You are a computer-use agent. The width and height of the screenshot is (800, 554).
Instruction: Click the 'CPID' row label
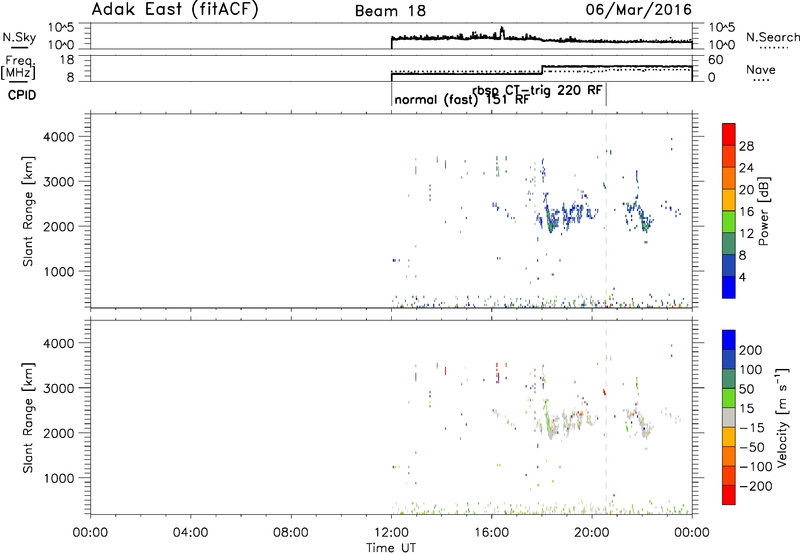point(22,95)
